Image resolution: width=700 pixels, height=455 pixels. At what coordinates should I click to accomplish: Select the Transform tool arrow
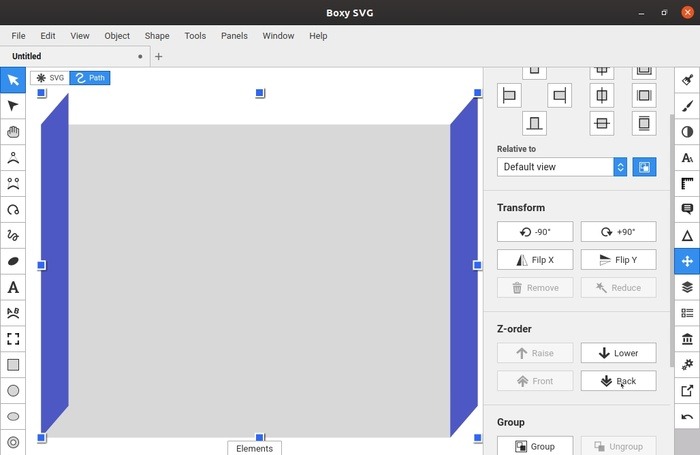pos(13,80)
